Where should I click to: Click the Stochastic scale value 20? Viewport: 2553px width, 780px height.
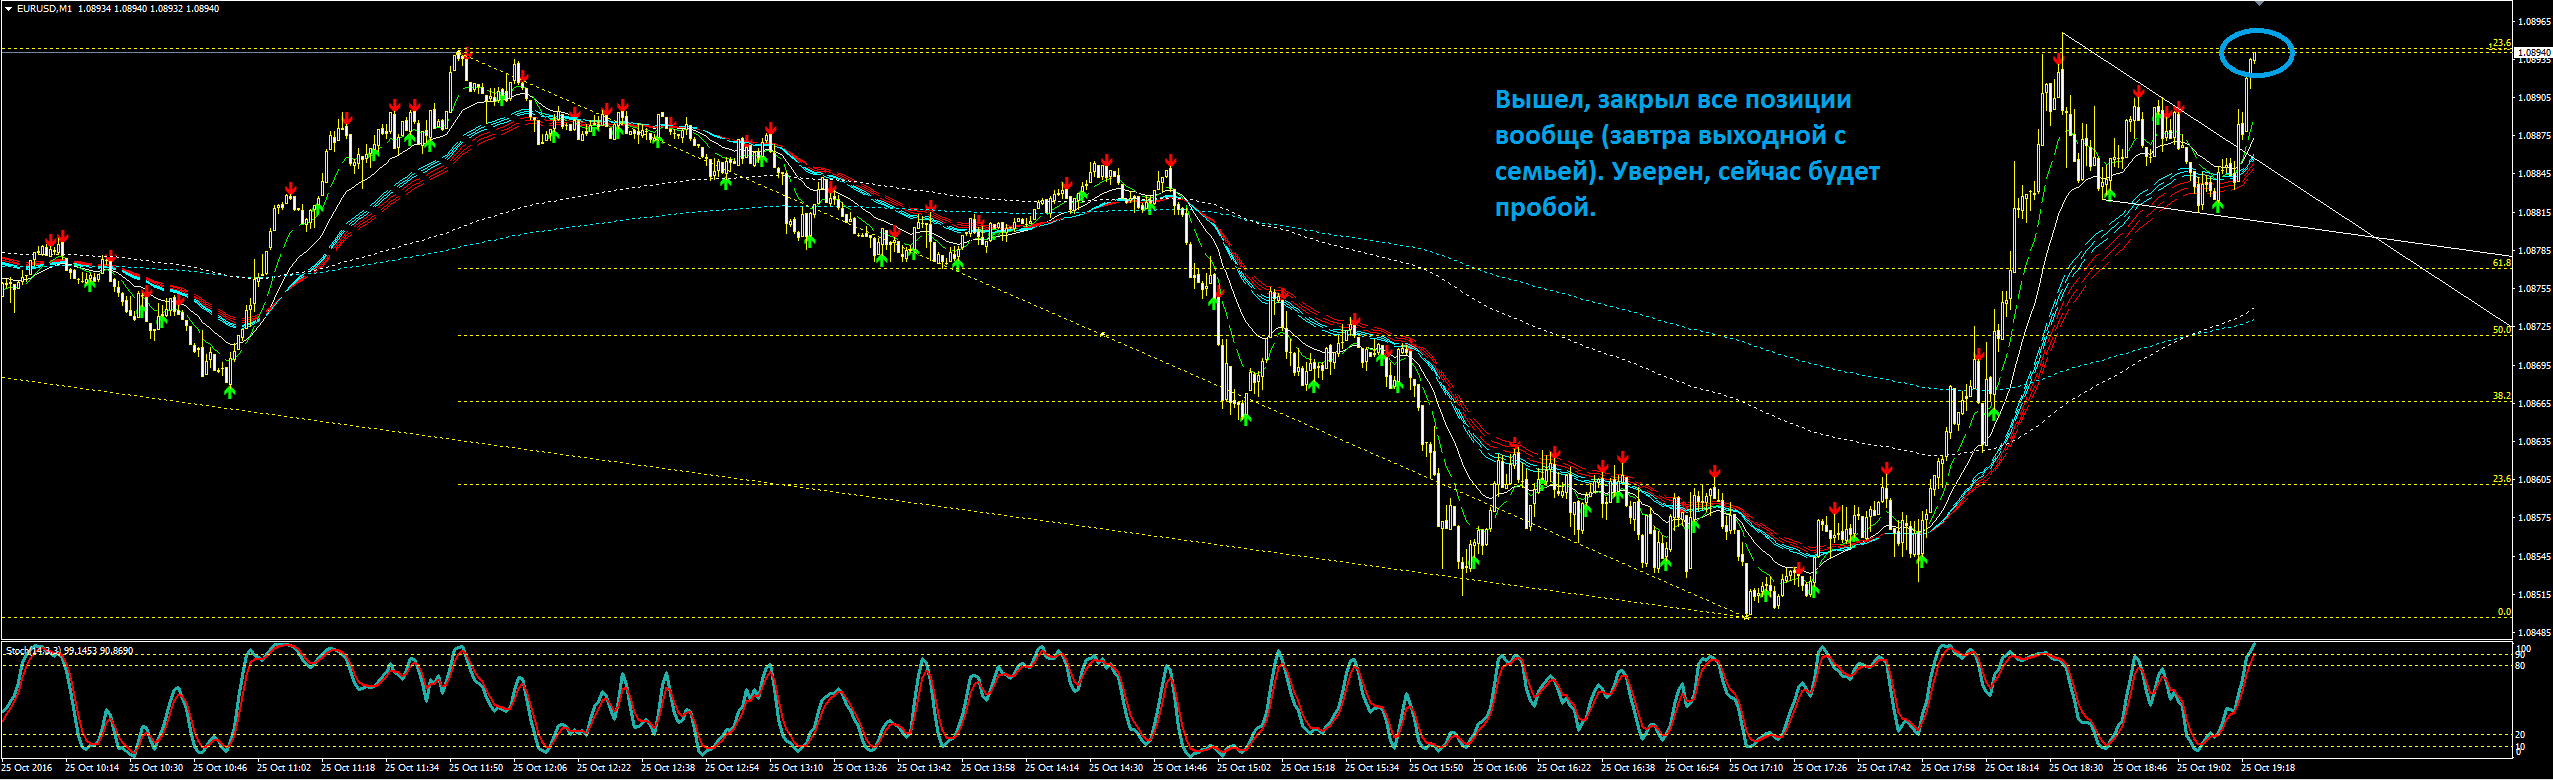[2521, 735]
